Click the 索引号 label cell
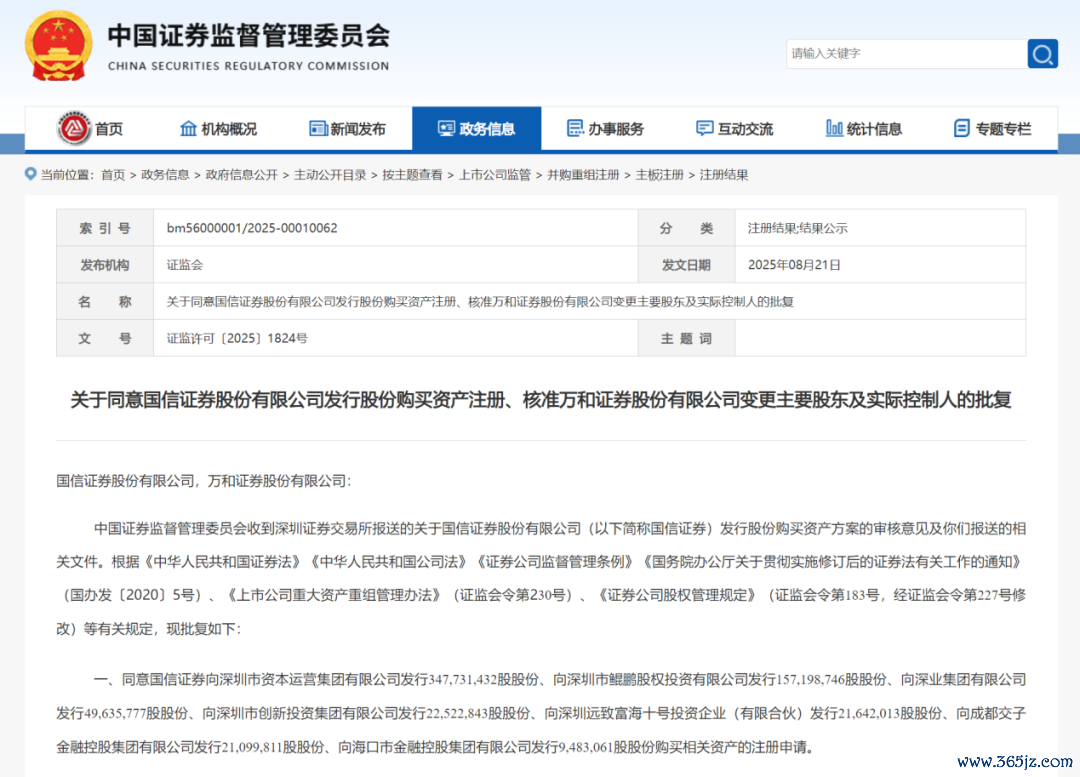The width and height of the screenshot is (1080, 777). coord(105,228)
